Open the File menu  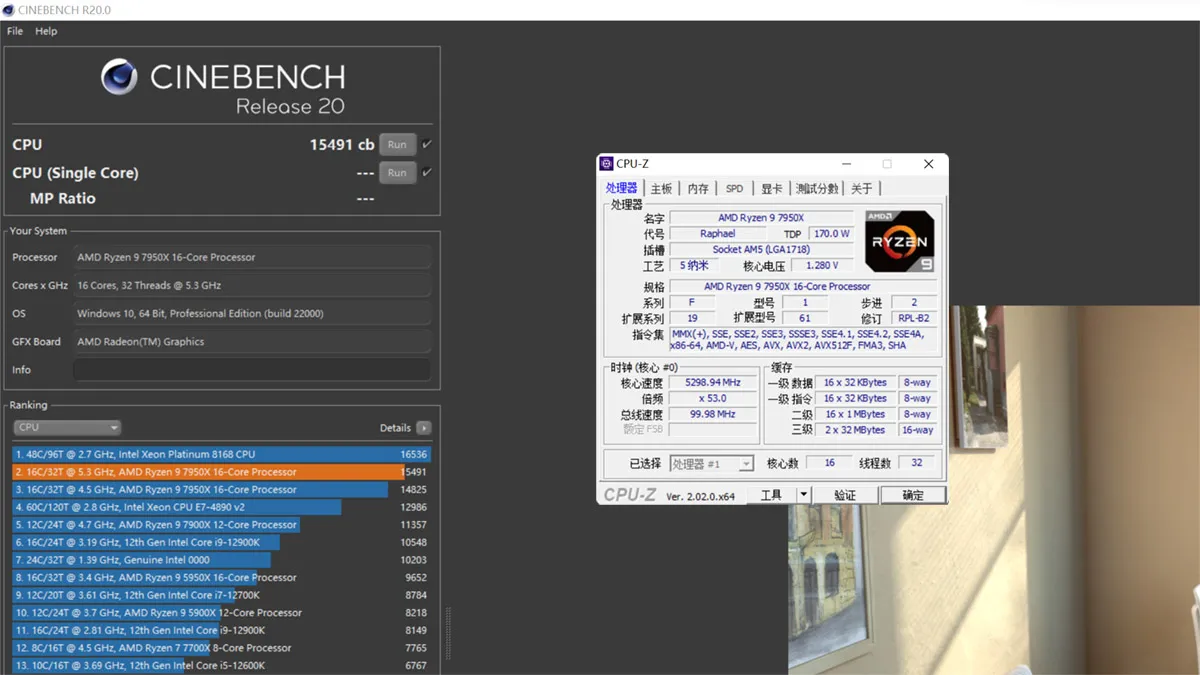click(x=15, y=31)
